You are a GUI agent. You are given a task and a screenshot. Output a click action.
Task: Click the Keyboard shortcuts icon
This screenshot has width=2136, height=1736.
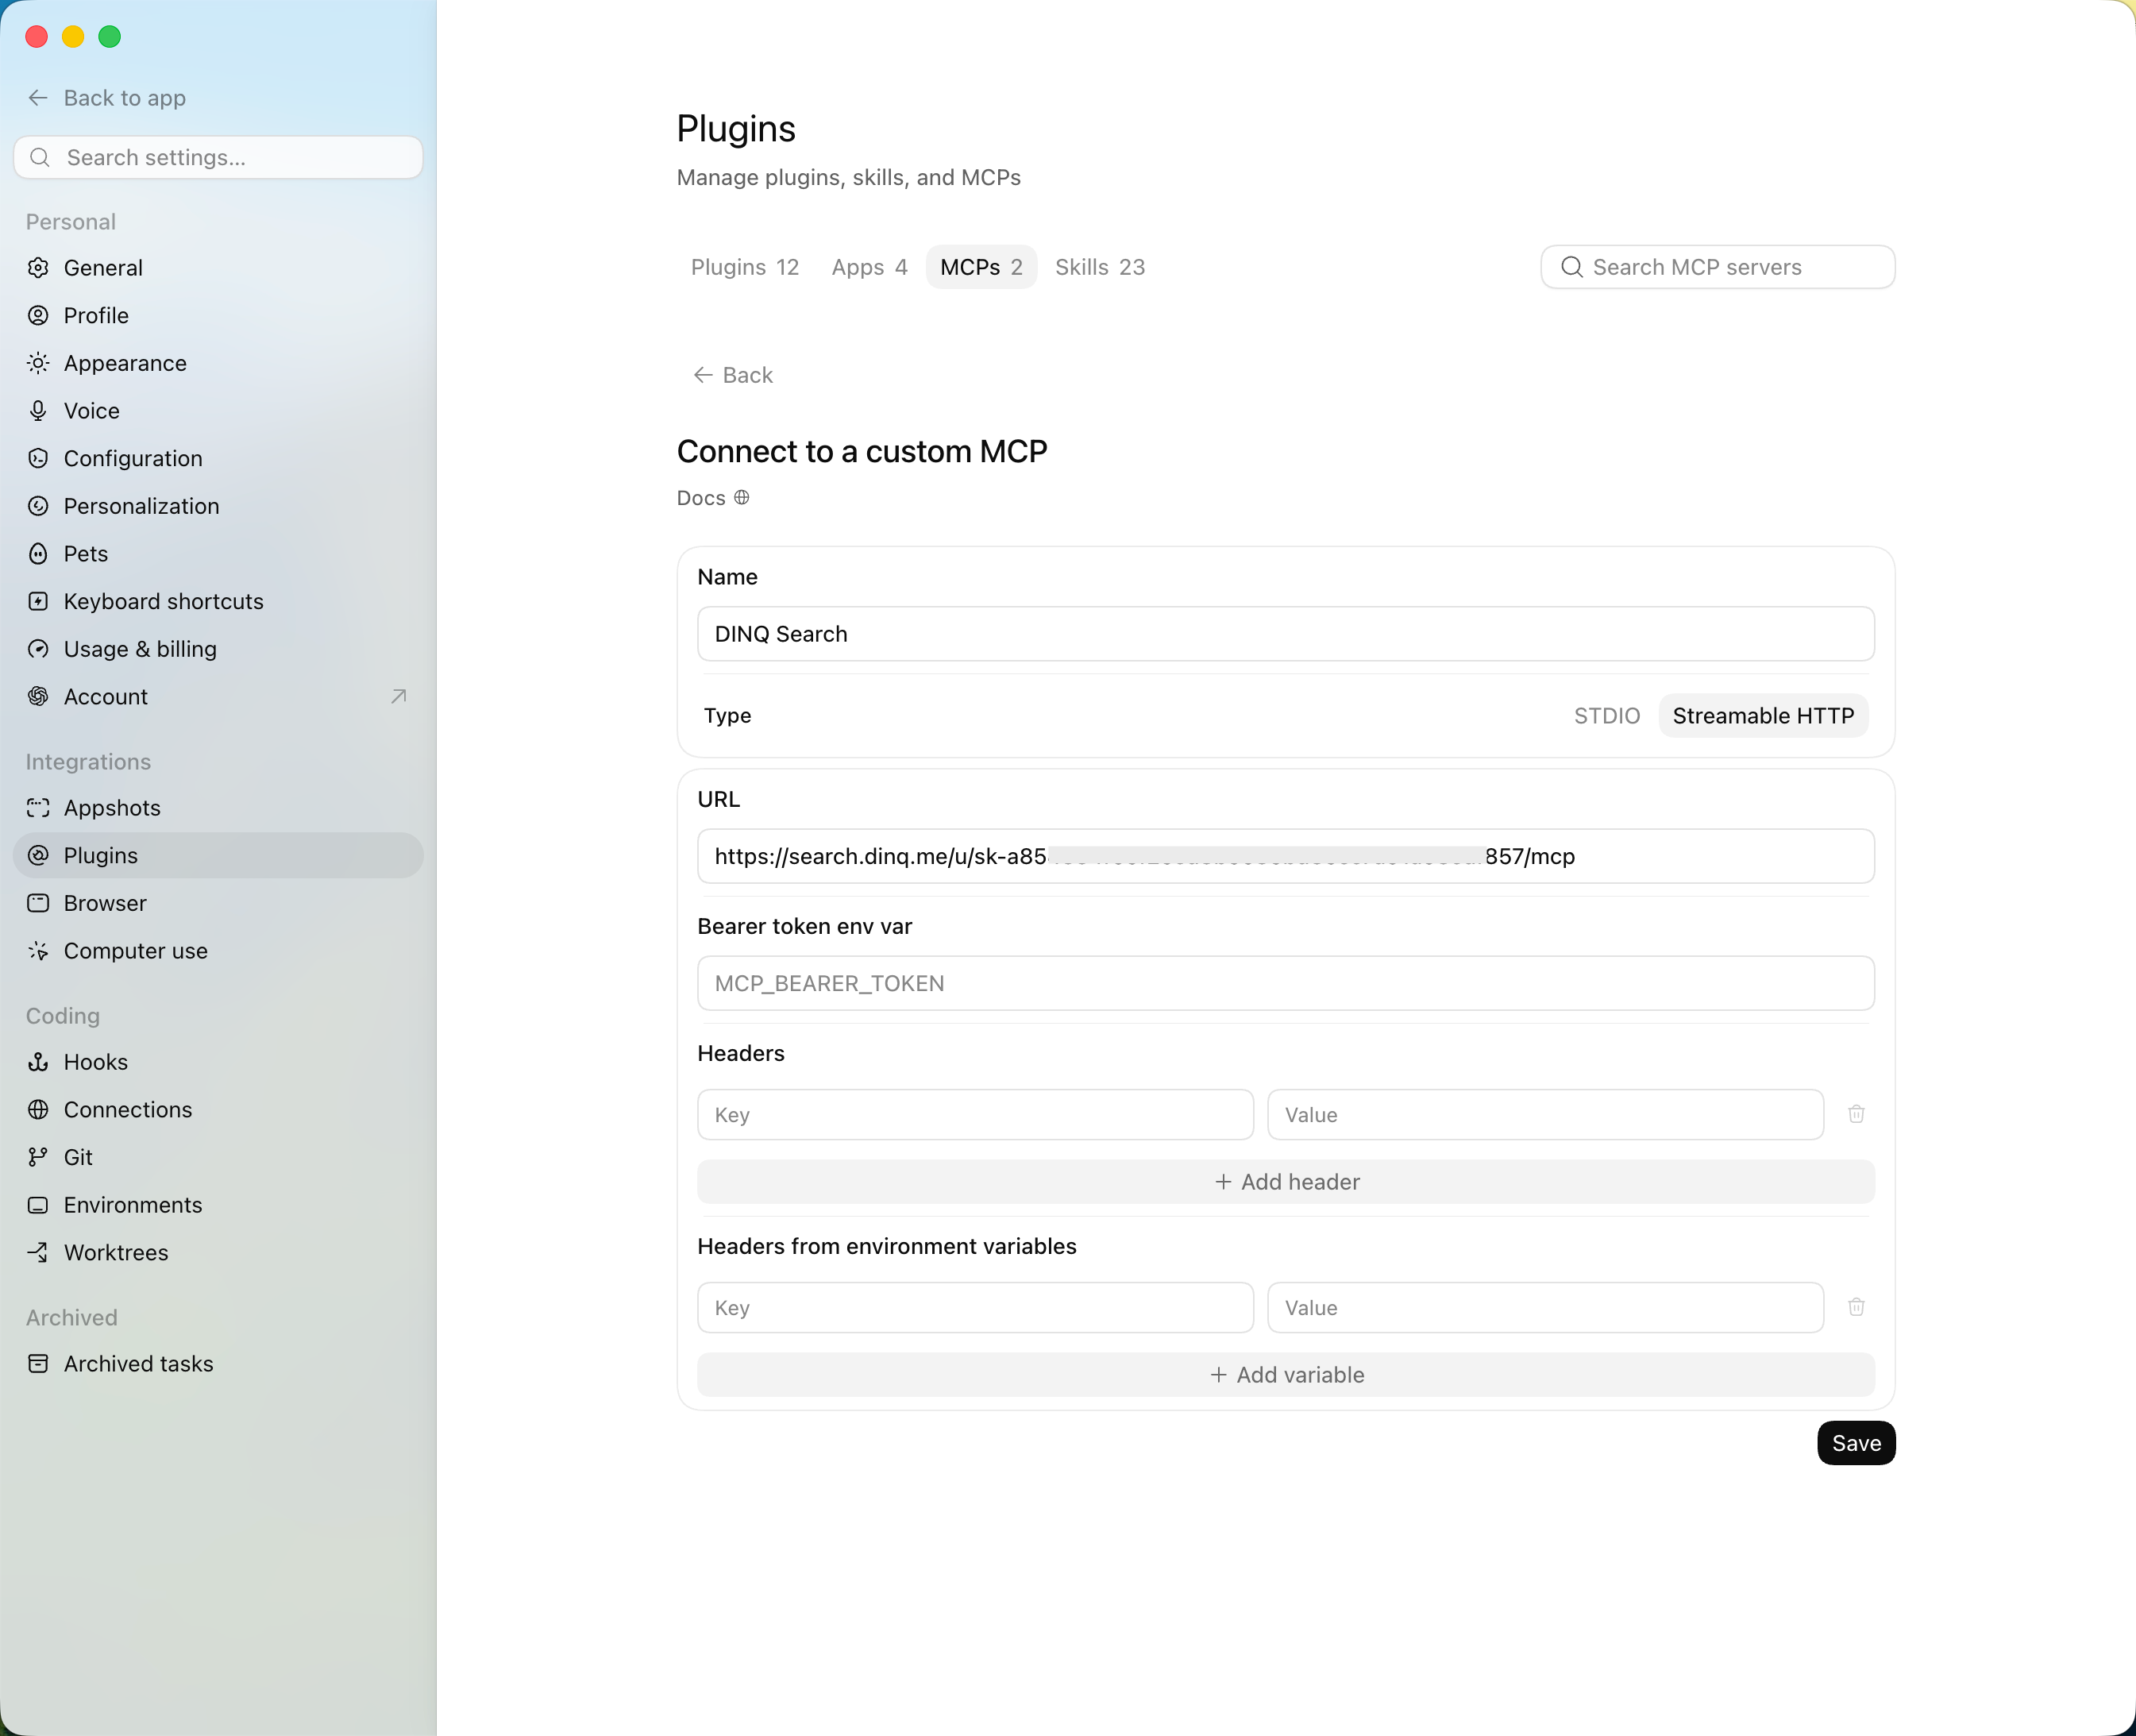tap(38, 602)
